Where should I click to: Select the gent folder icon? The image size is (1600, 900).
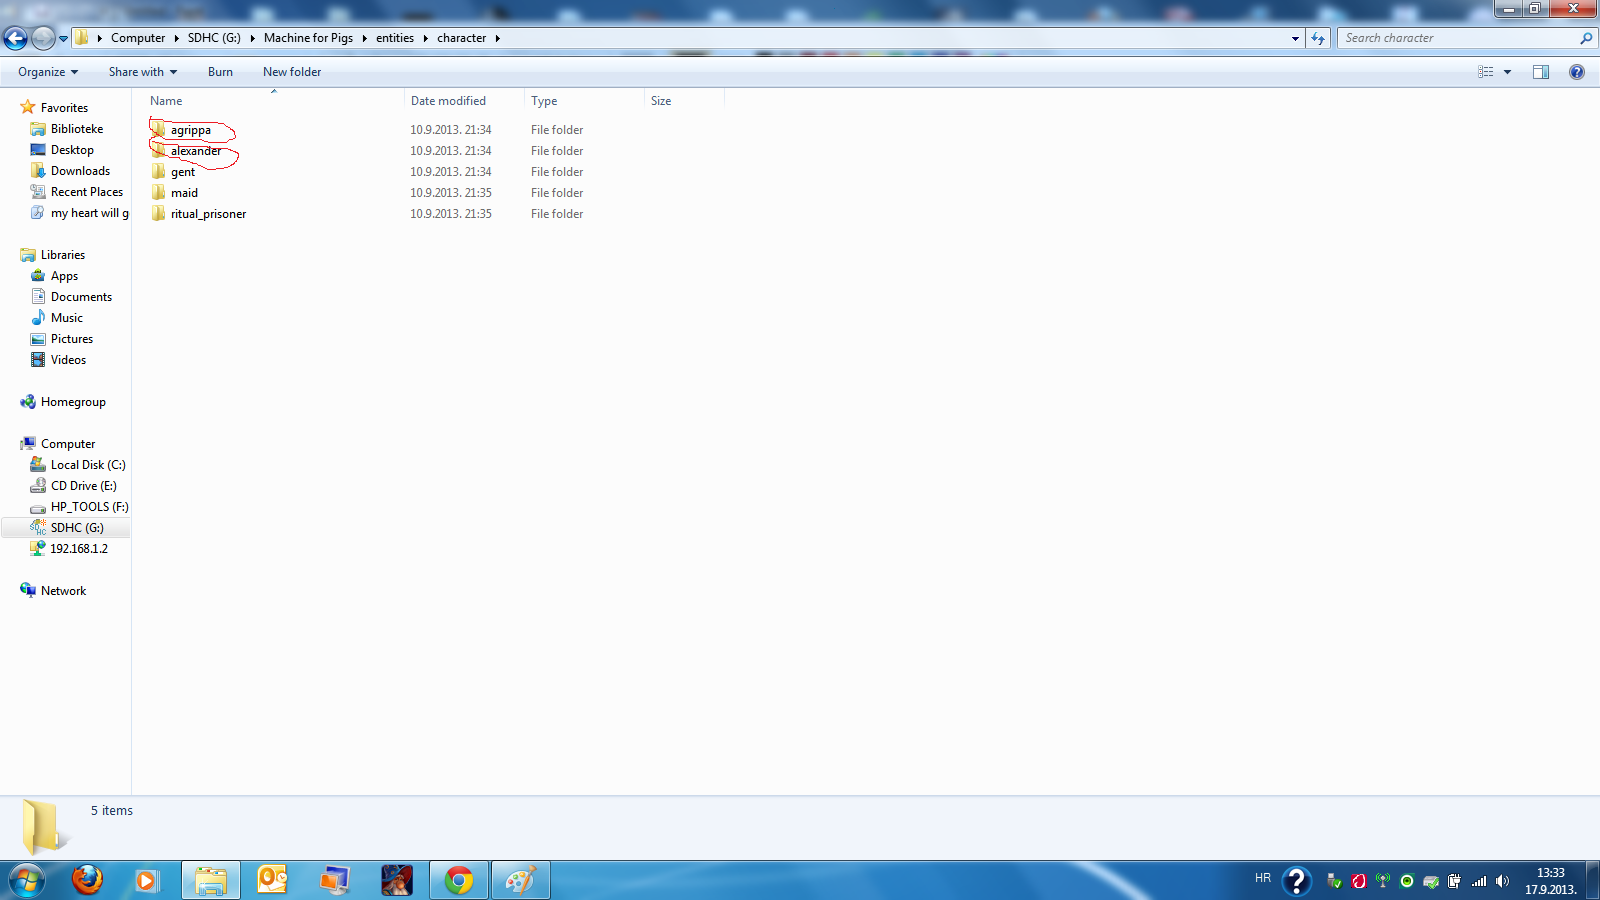tap(158, 171)
